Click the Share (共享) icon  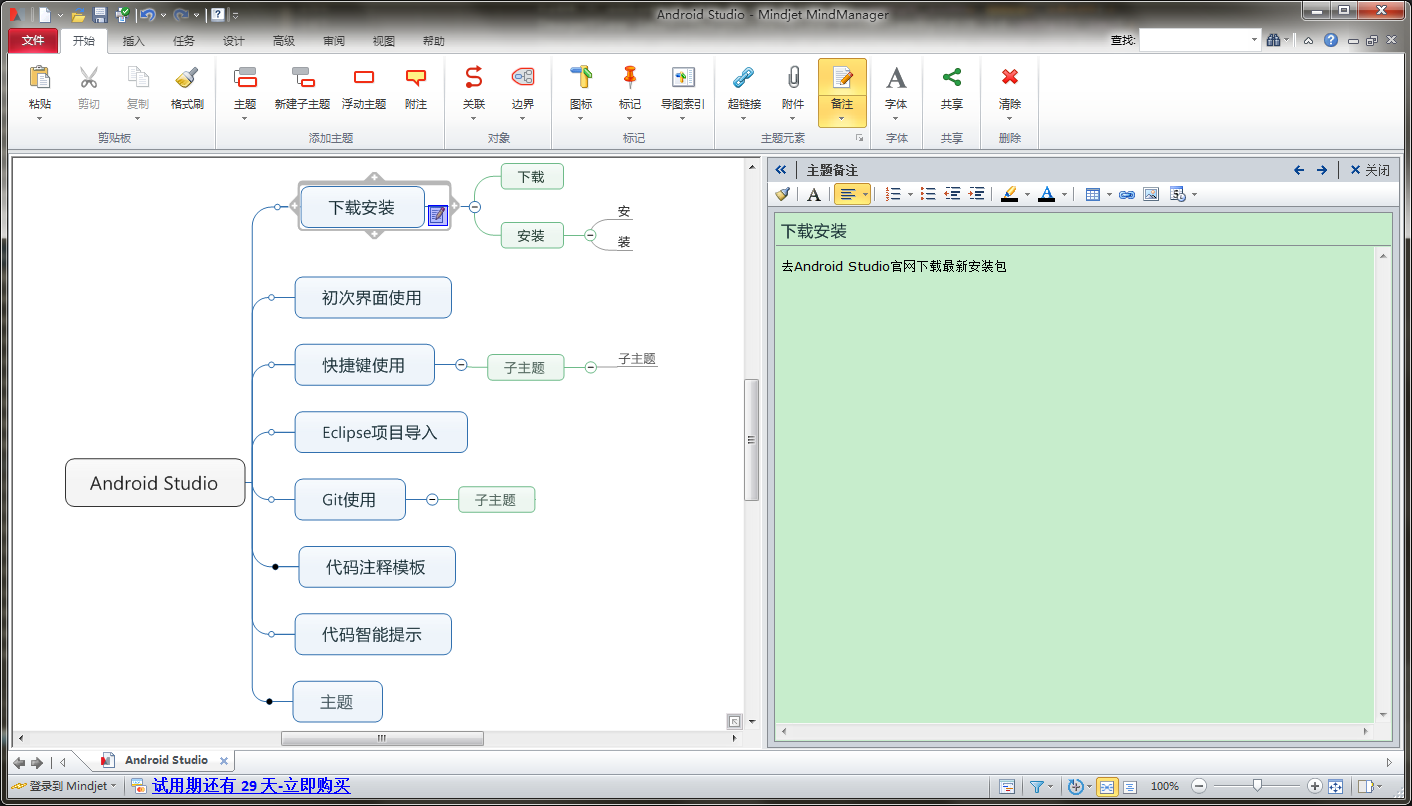click(952, 78)
